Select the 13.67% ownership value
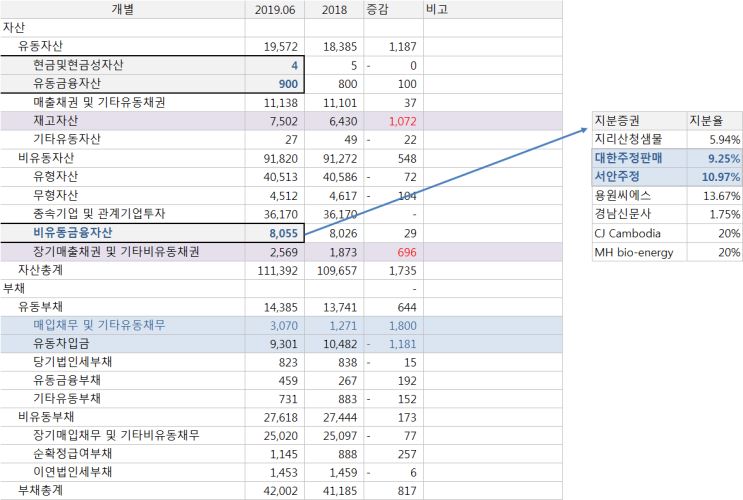The width and height of the screenshot is (743, 500). (721, 196)
